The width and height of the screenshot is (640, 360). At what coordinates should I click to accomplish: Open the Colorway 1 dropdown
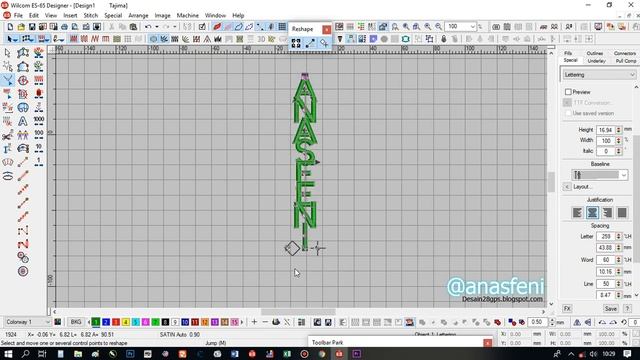(x=47, y=322)
